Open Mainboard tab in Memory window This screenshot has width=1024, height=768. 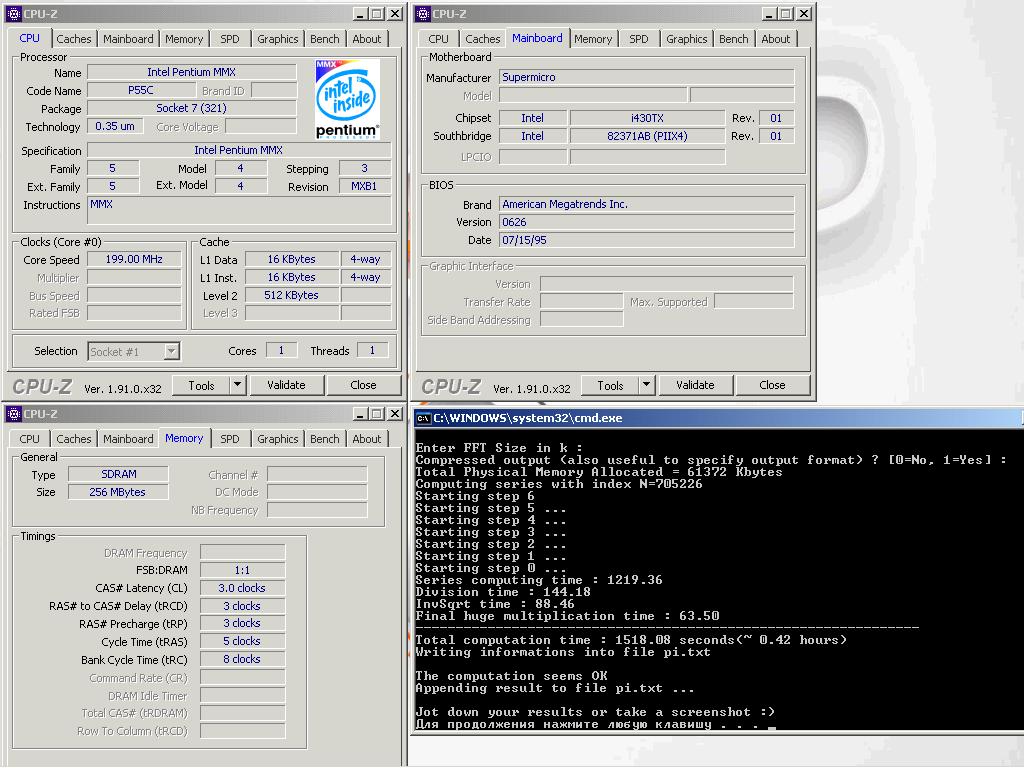[128, 439]
